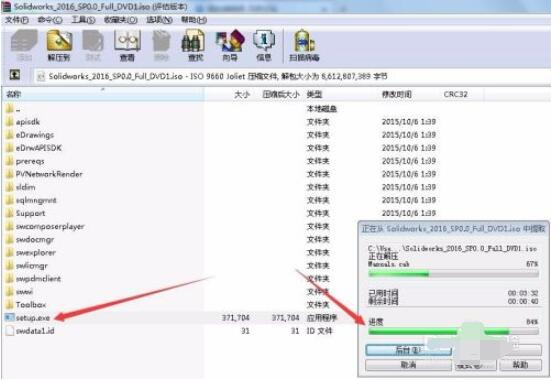This screenshot has width=560, height=382.
Task: Click the folder icon of the Support row
Action: pos(10,213)
